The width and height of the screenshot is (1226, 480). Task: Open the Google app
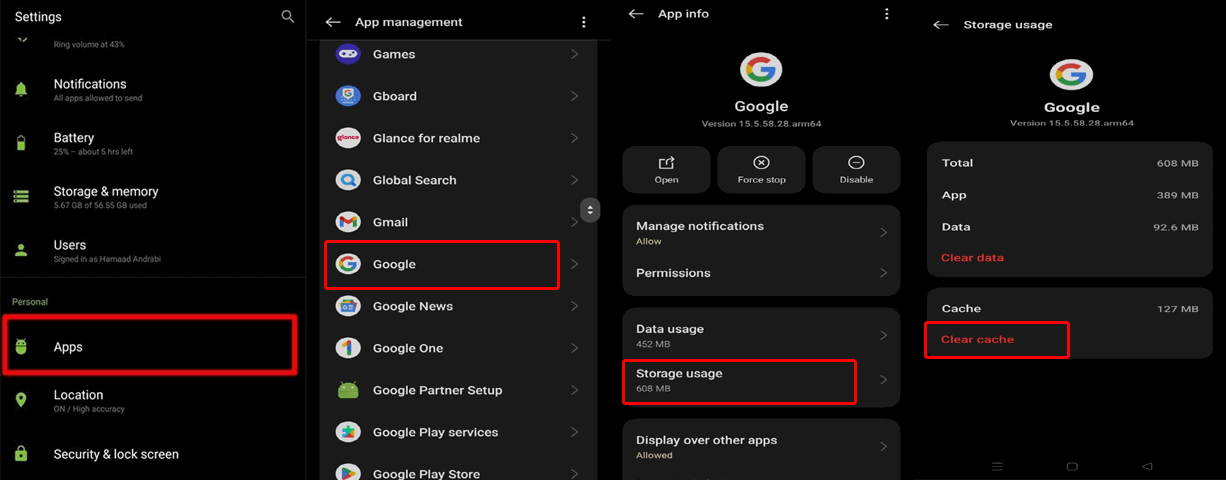pyautogui.click(x=666, y=169)
